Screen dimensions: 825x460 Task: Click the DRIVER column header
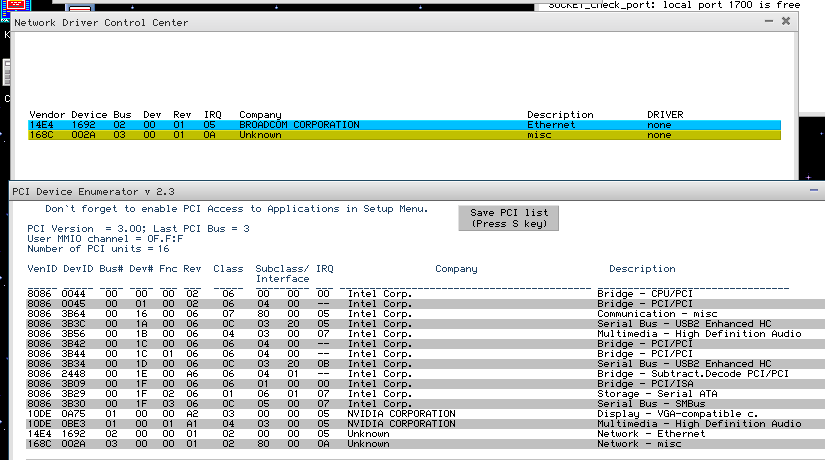click(665, 115)
